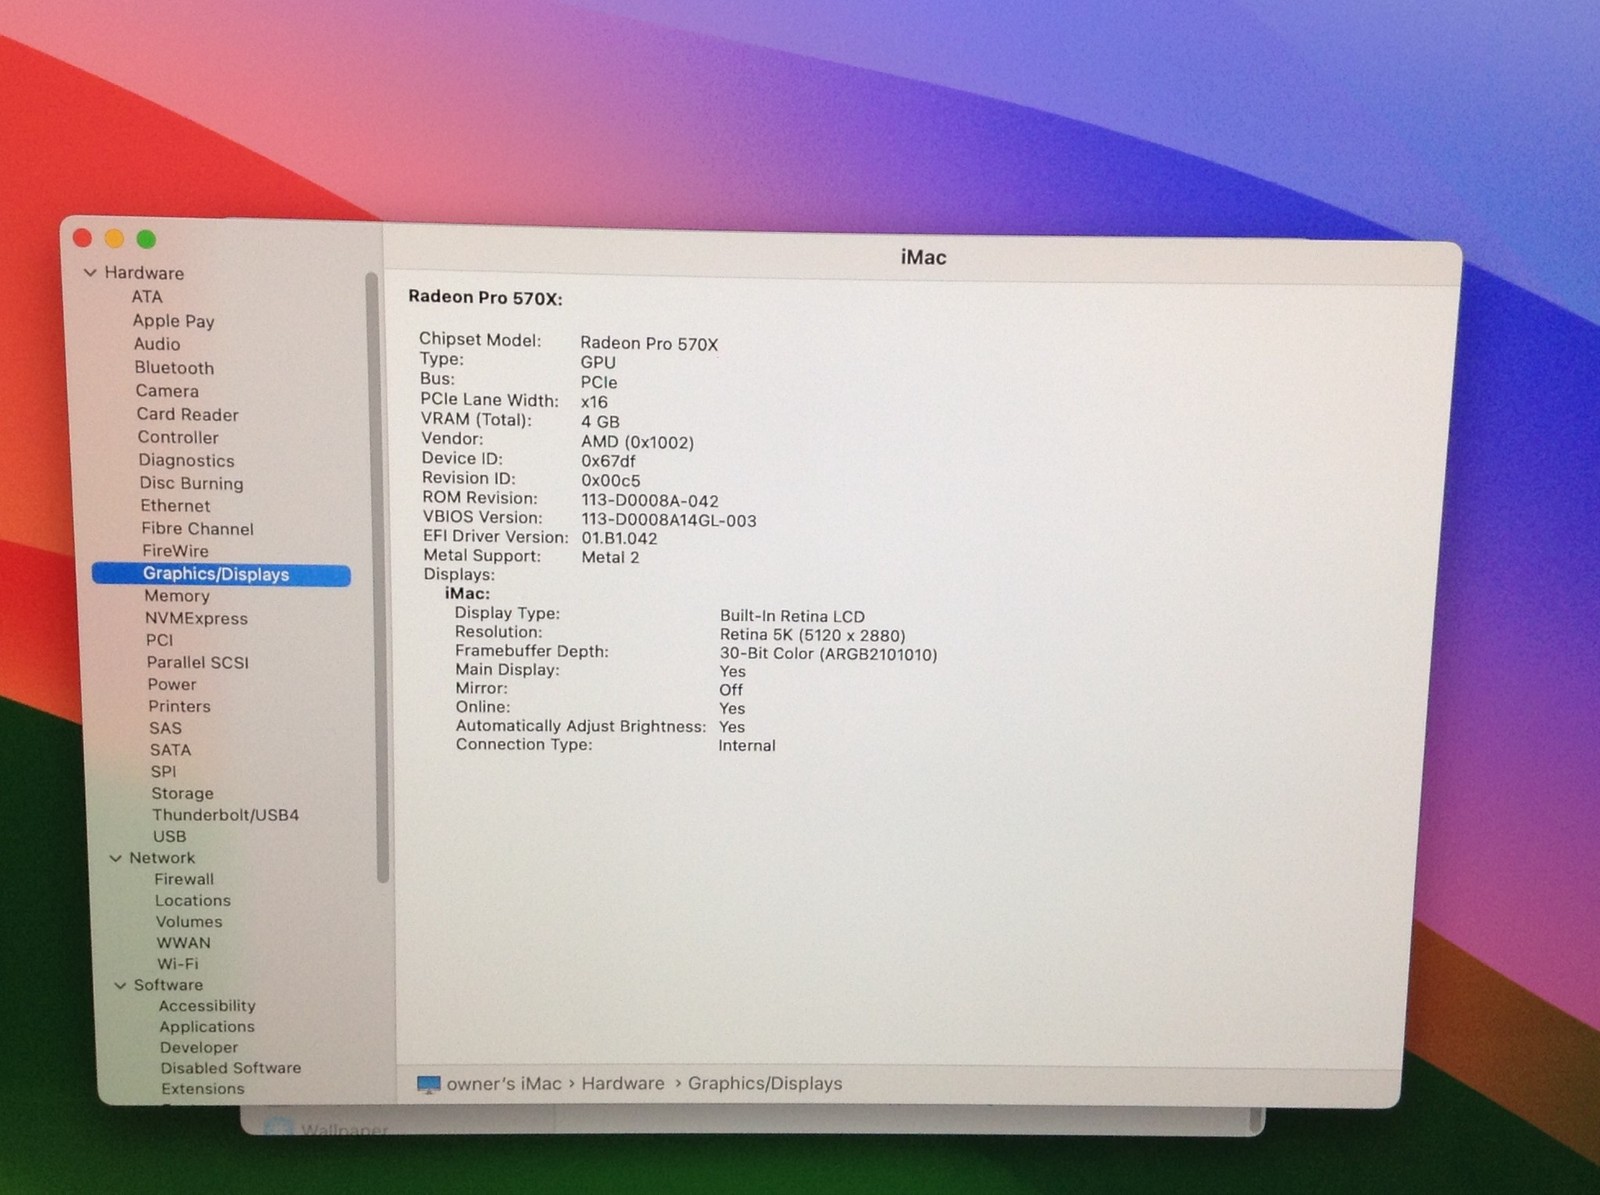This screenshot has height=1195, width=1600.
Task: Open Accessibility under Software
Action: coord(207,1006)
